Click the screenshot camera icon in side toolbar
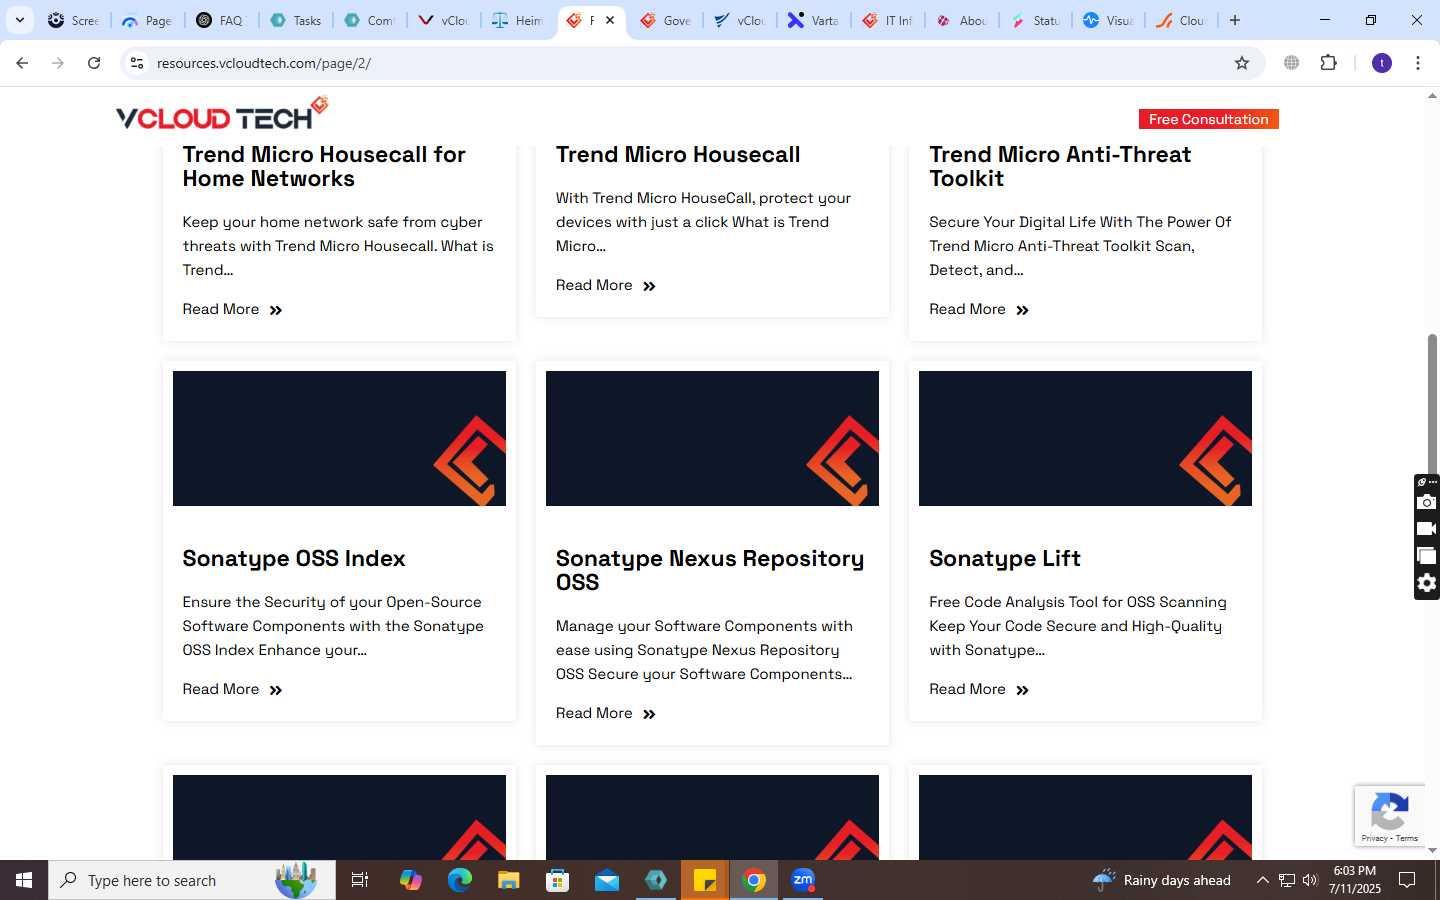 tap(1427, 502)
